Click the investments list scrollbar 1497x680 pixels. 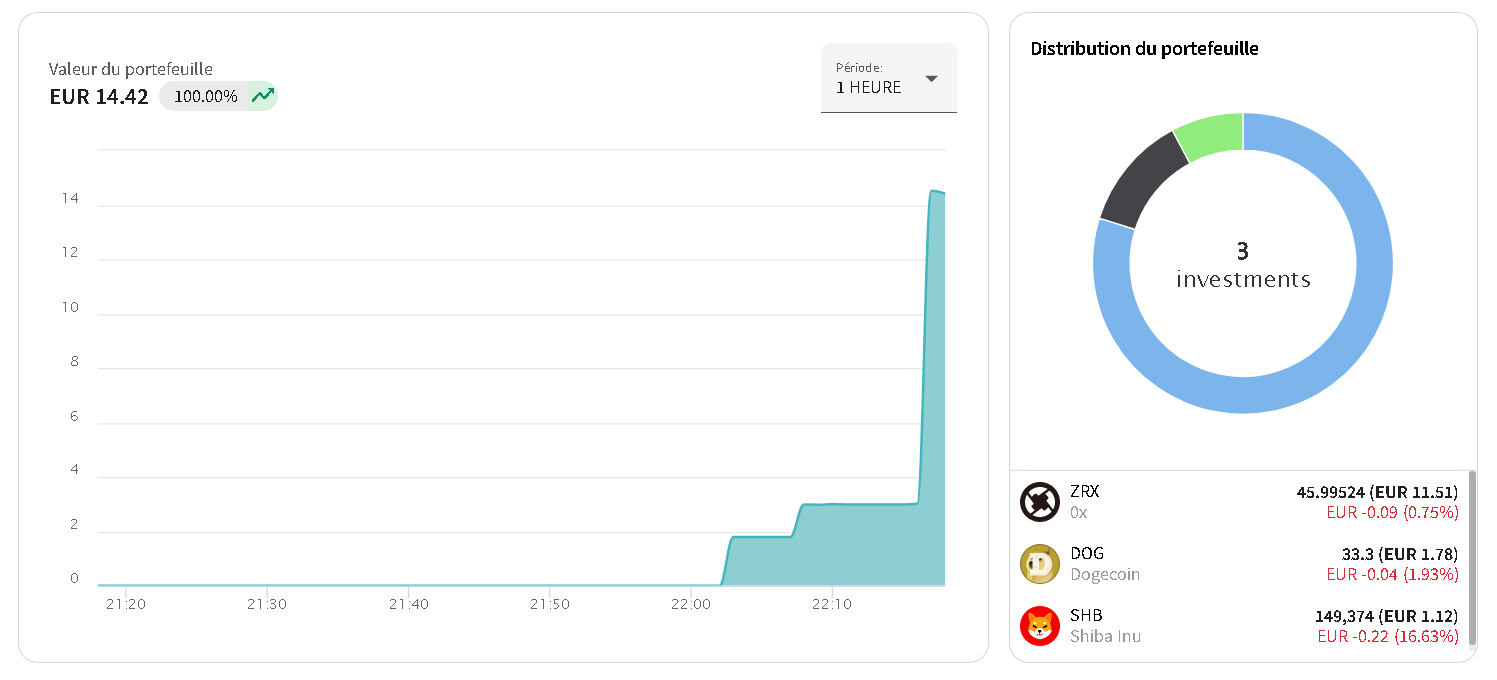(x=1472, y=560)
